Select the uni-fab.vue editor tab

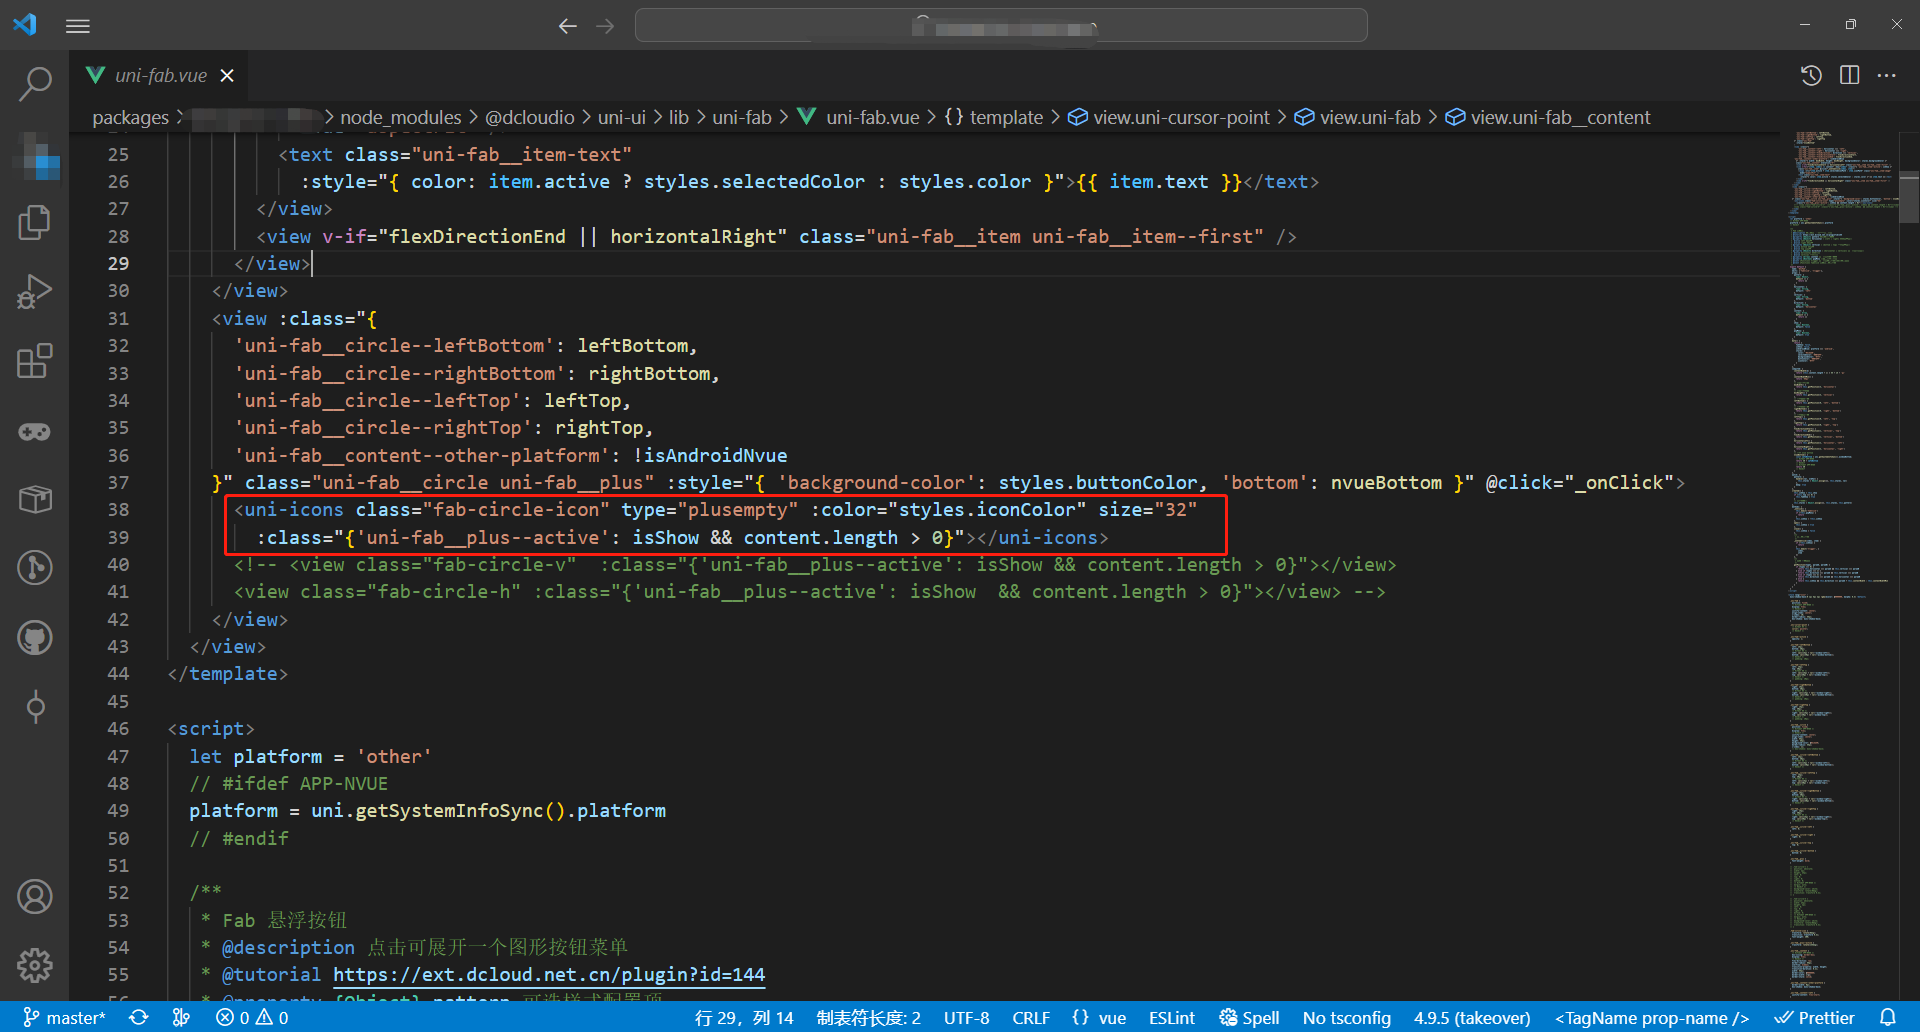160,75
